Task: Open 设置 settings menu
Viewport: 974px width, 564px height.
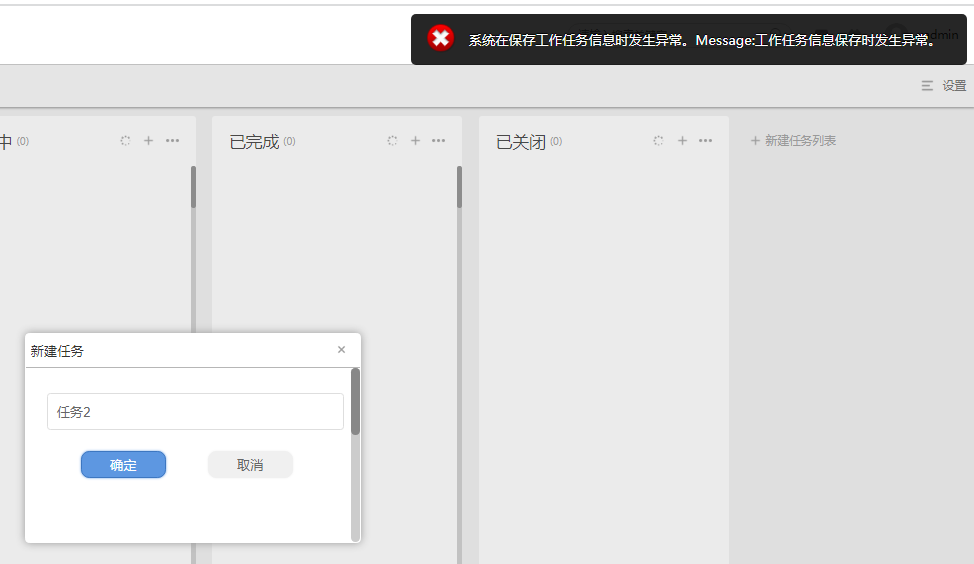Action: click(944, 86)
